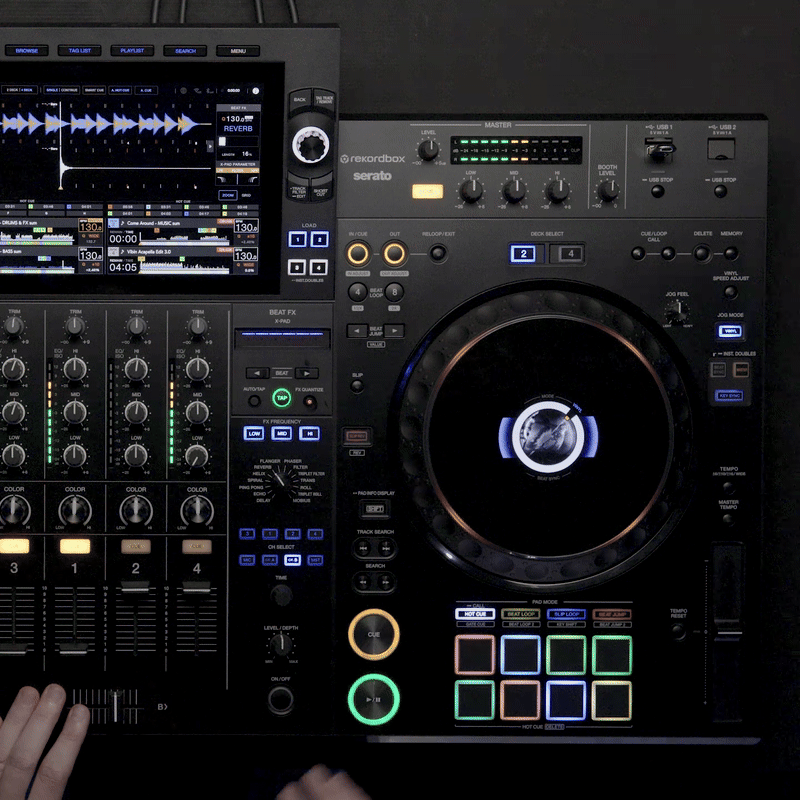Image resolution: width=800 pixels, height=800 pixels.
Task: Tap the BACK button beside screen
Action: click(x=300, y=100)
